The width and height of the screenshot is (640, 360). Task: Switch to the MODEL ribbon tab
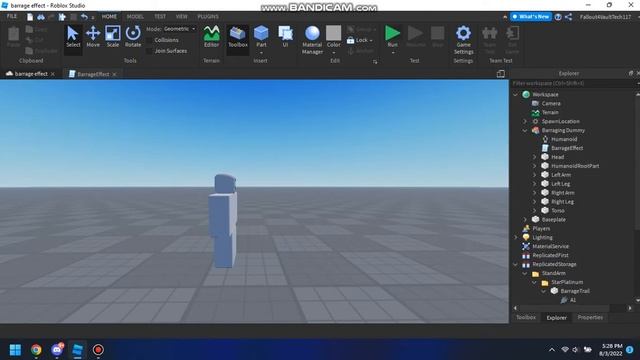[135, 17]
